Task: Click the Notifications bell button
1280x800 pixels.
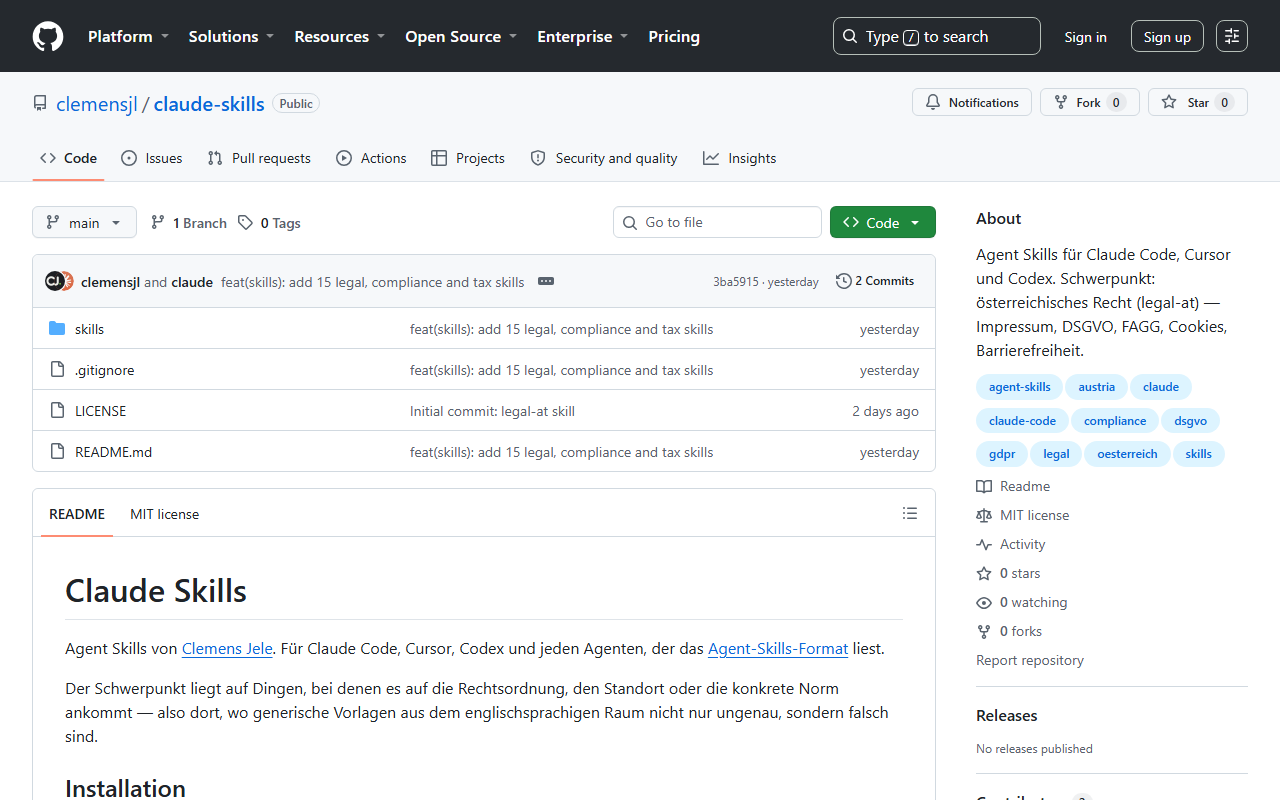Action: click(972, 102)
